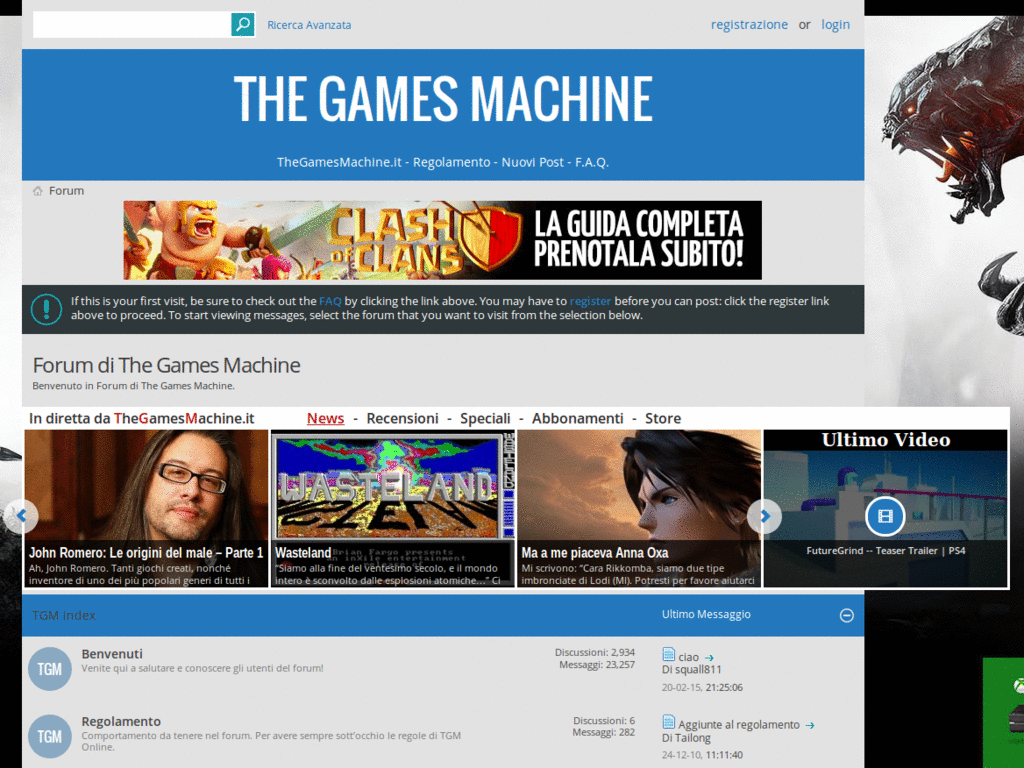Click the home icon beside Forum breadcrumb

[38, 191]
